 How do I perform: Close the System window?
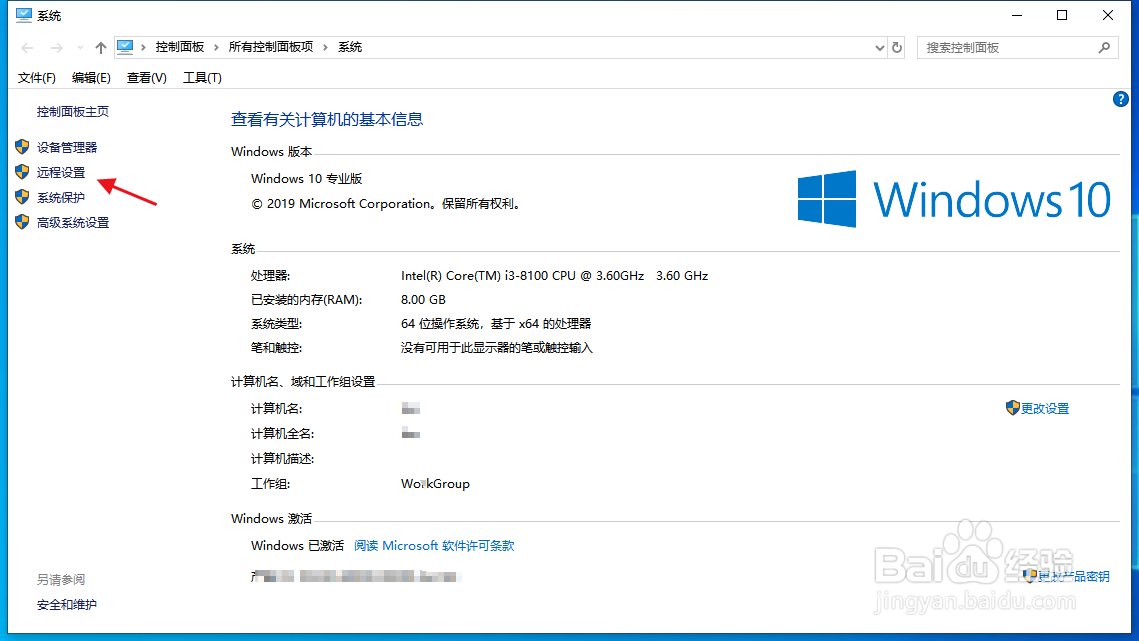(x=1108, y=15)
